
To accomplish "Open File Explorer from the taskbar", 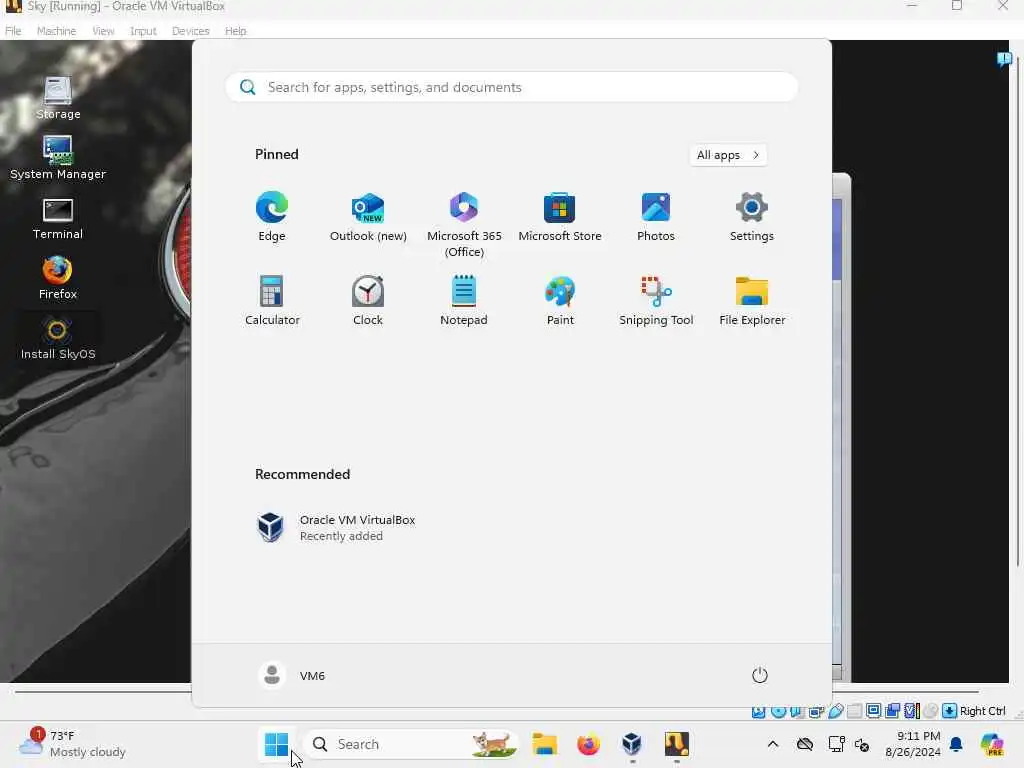I will pos(545,744).
